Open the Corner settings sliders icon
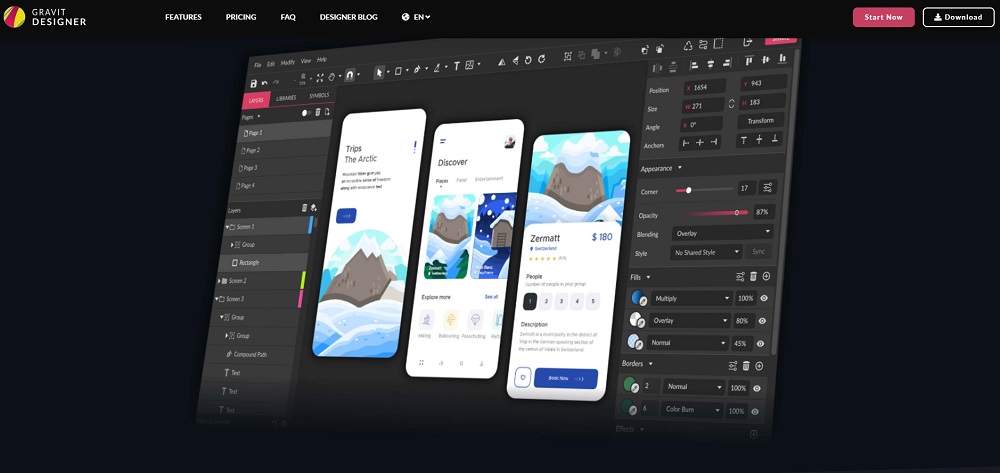This screenshot has height=473, width=1000. tap(768, 188)
